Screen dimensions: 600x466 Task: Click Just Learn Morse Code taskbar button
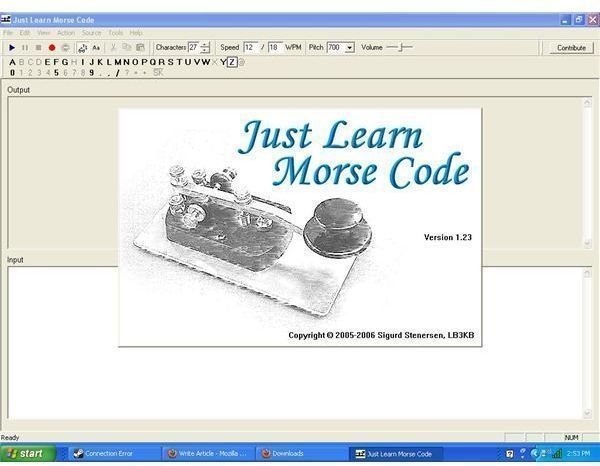click(395, 454)
